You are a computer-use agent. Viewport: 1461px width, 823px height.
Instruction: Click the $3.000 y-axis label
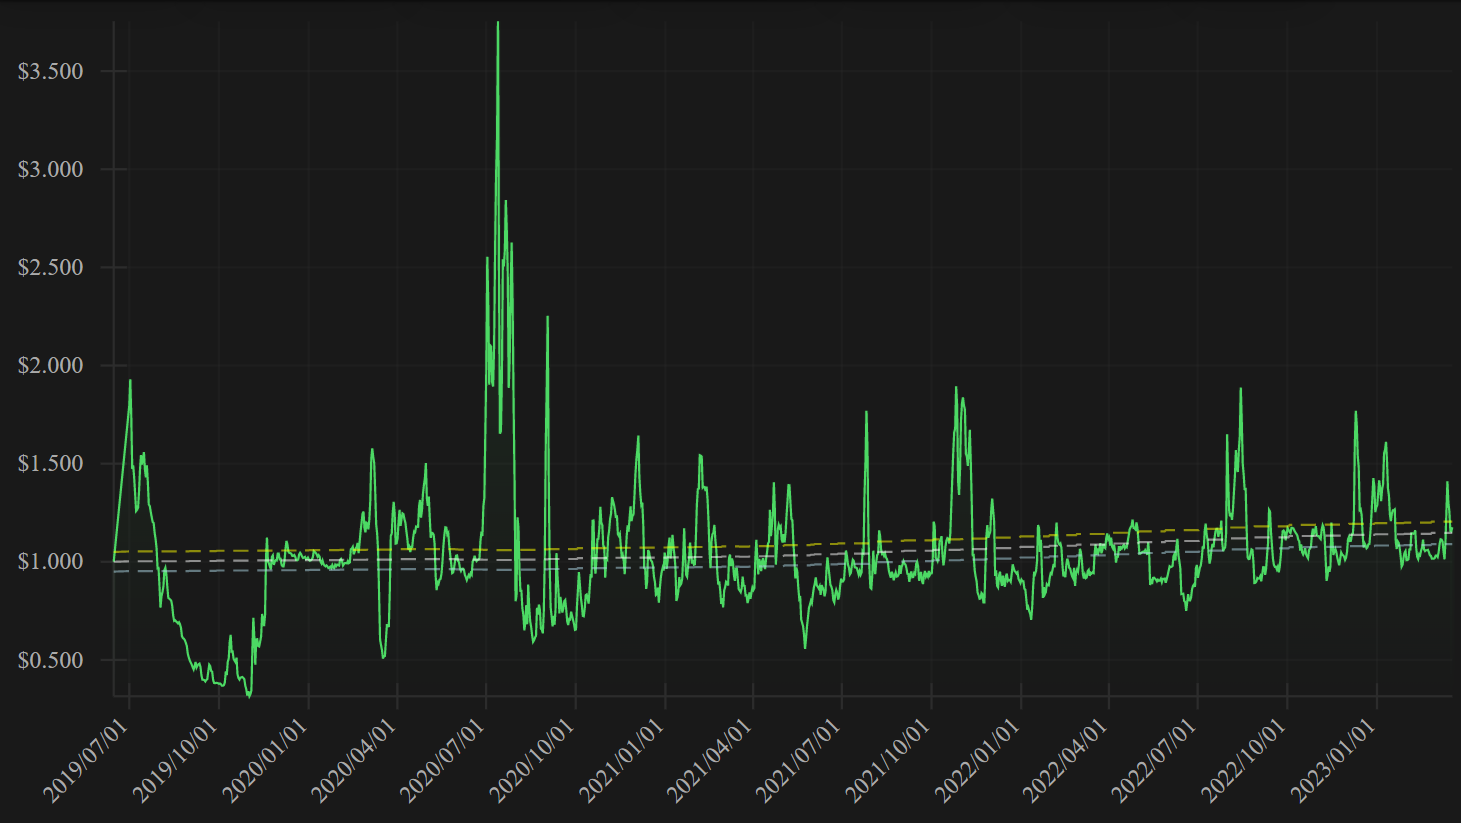[50, 169]
